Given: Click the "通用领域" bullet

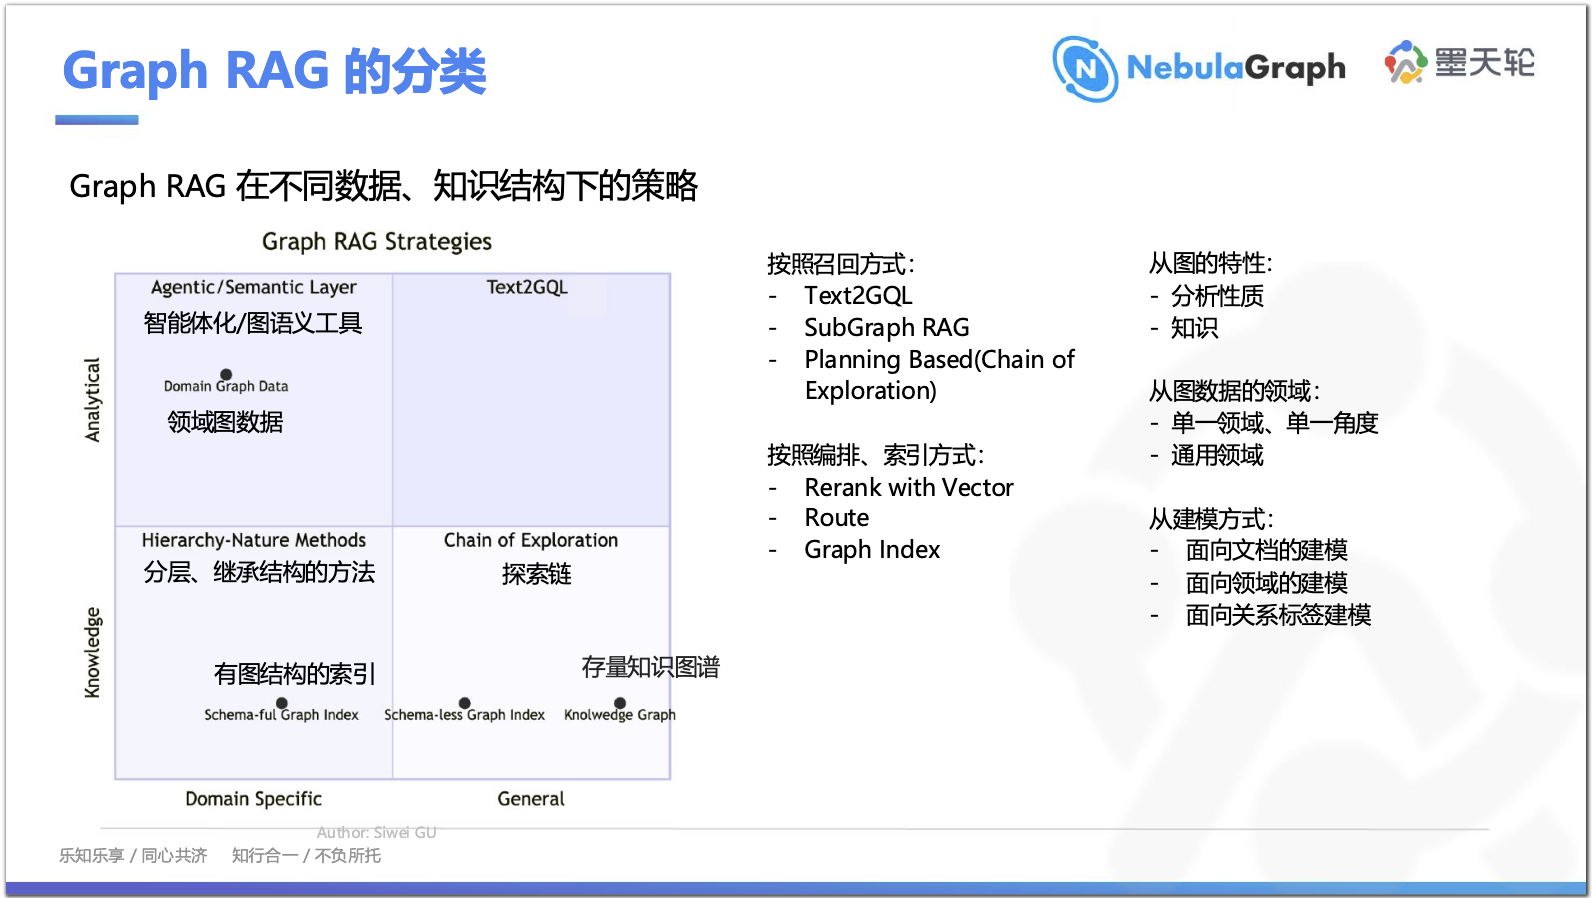Looking at the screenshot, I should tap(1217, 456).
